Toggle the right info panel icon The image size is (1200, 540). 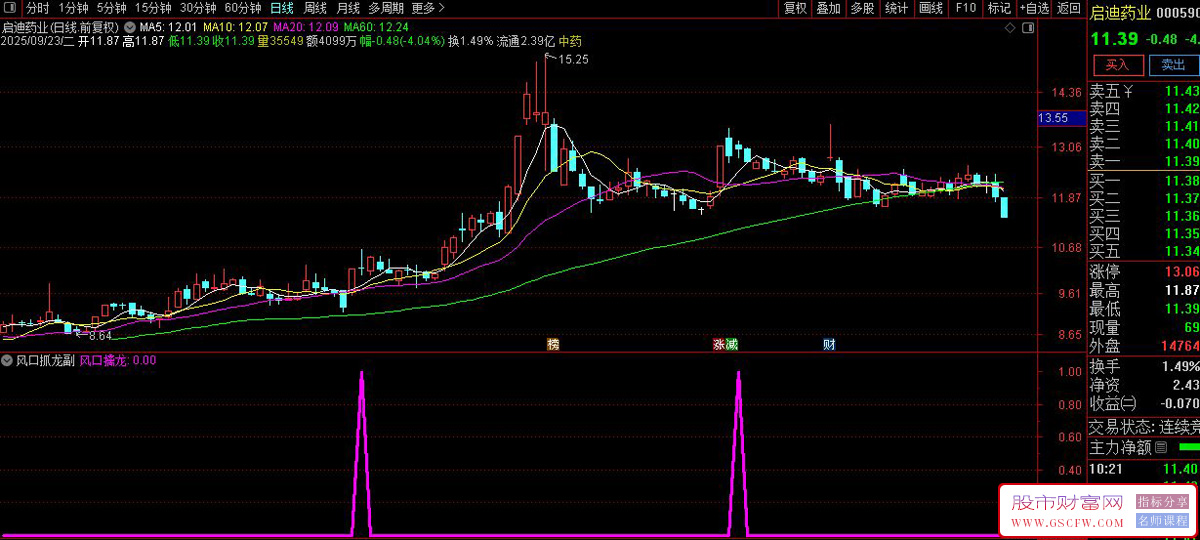tap(1030, 30)
